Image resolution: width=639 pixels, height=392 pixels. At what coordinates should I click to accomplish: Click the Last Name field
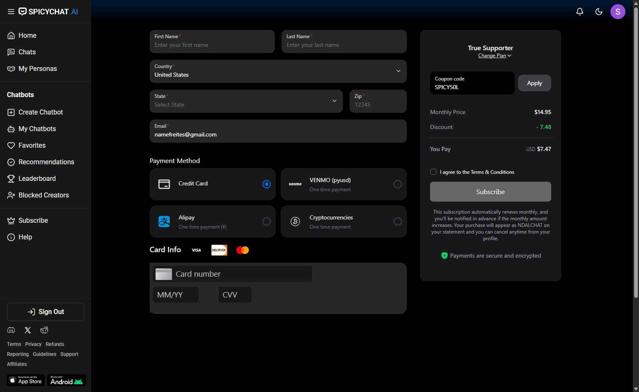click(x=344, y=41)
